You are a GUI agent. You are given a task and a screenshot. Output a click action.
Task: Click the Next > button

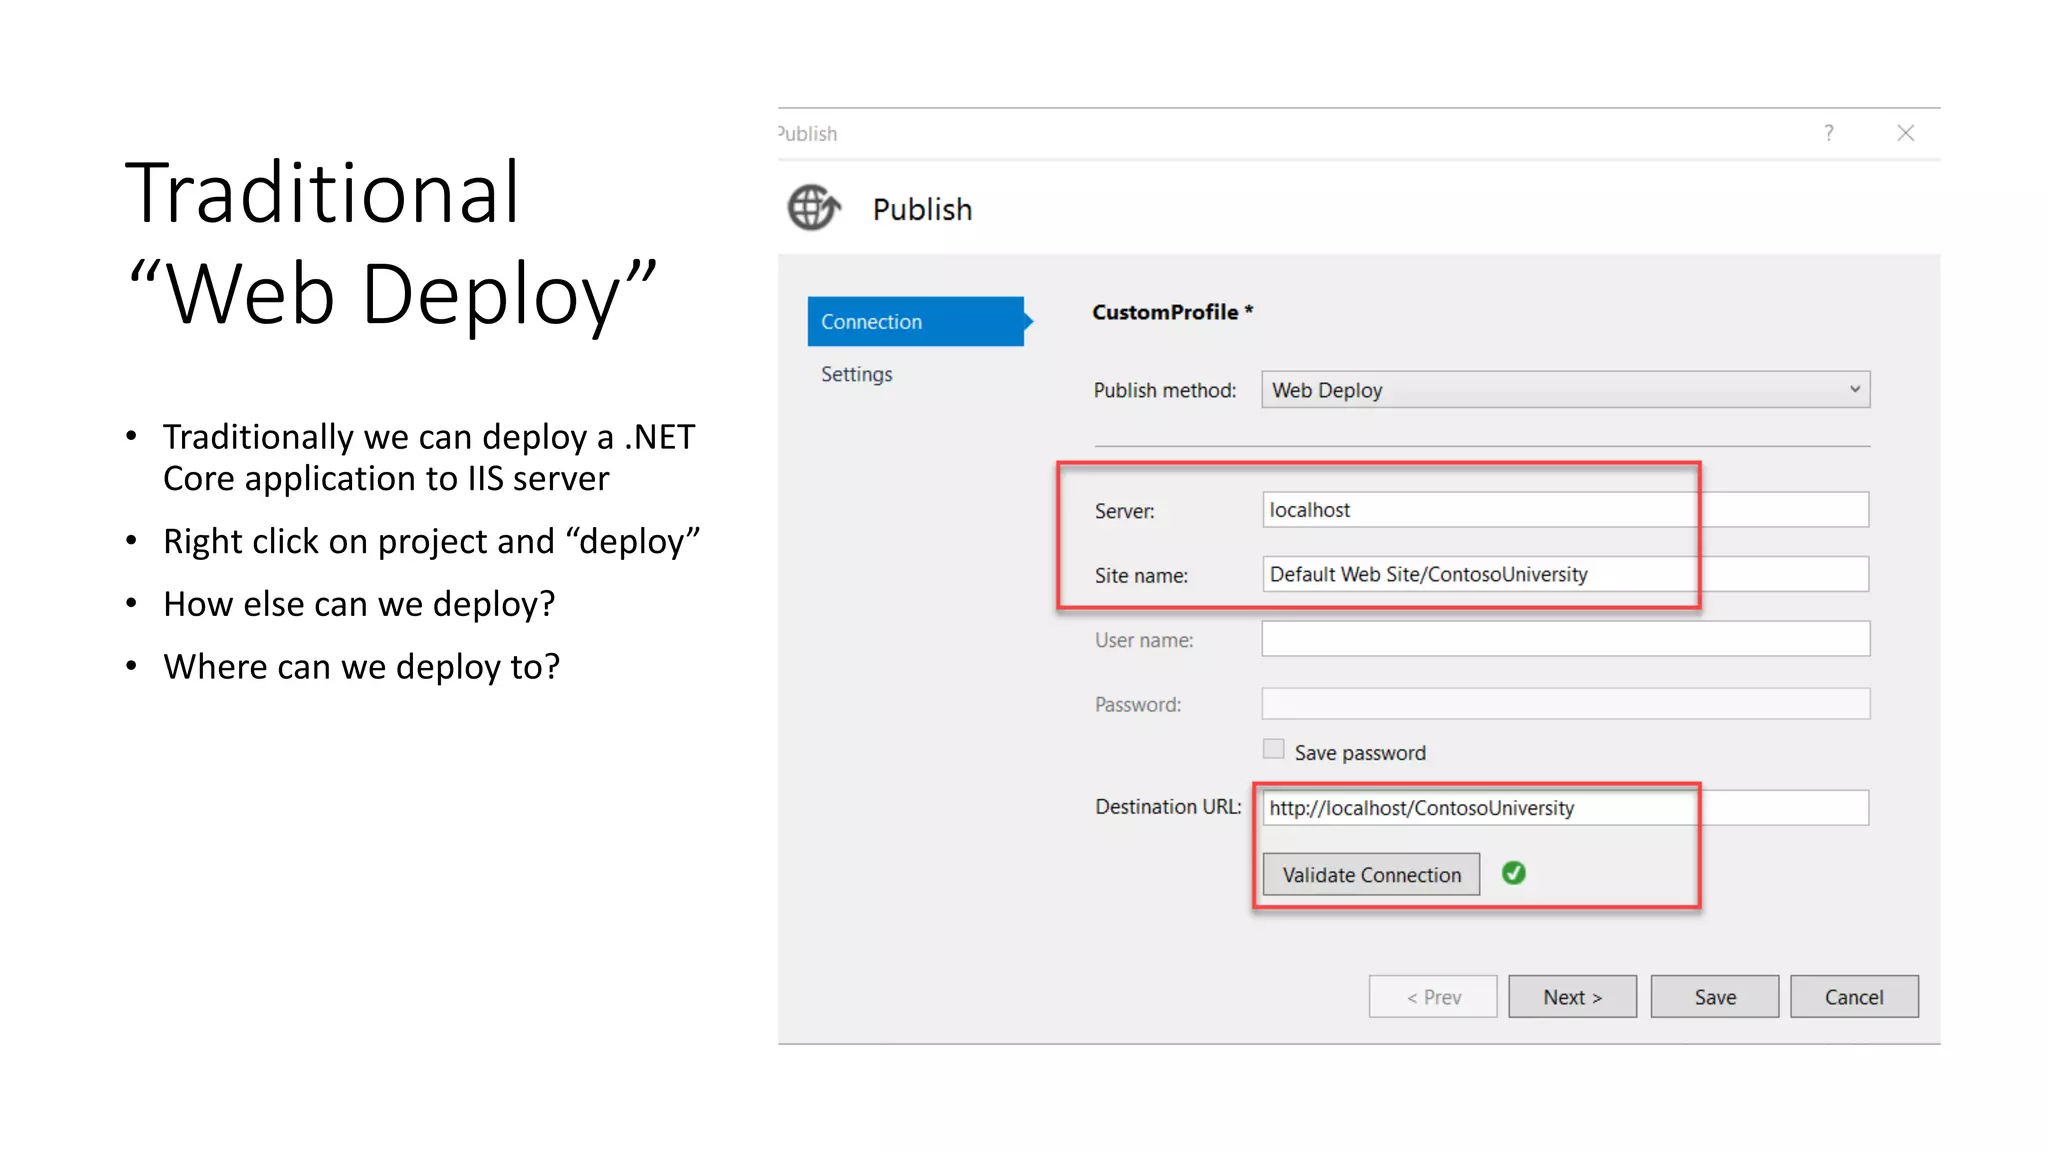coord(1572,997)
